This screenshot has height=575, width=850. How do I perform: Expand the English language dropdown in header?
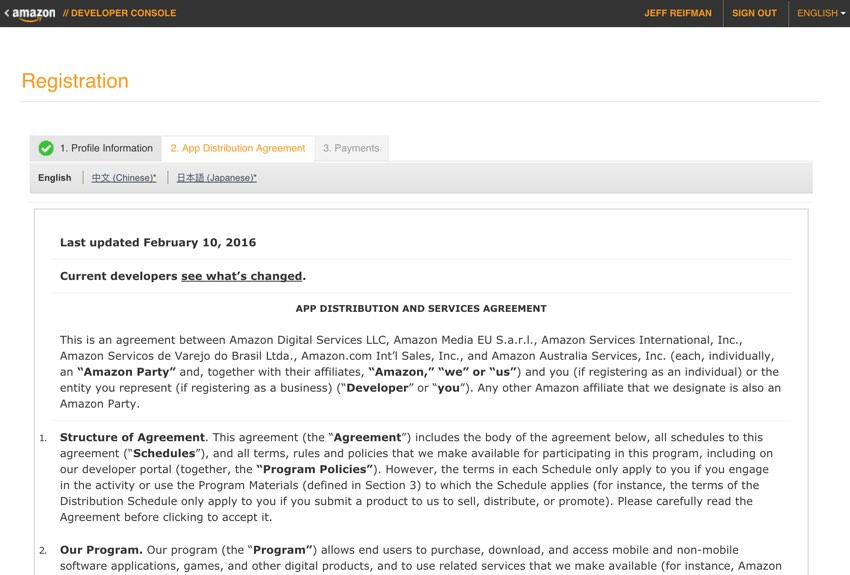821,13
